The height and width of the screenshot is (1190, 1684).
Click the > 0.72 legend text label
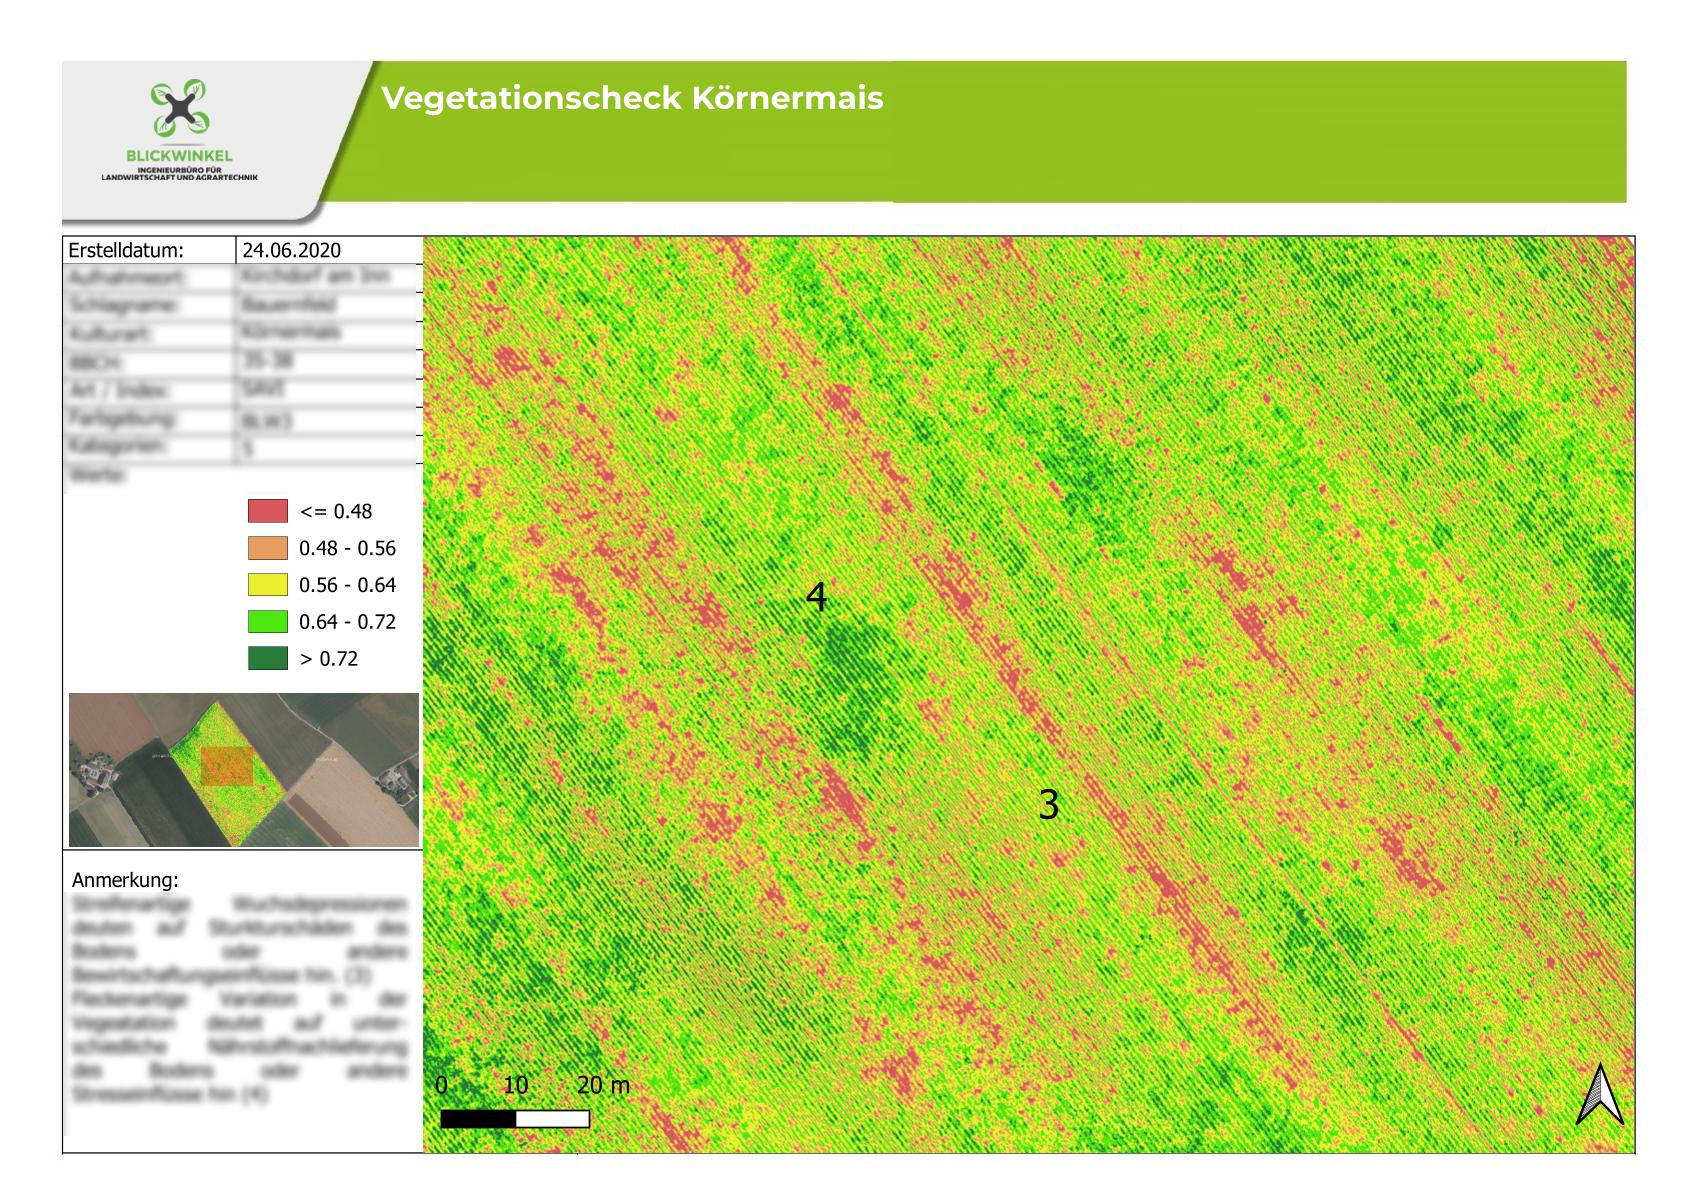coord(328,659)
